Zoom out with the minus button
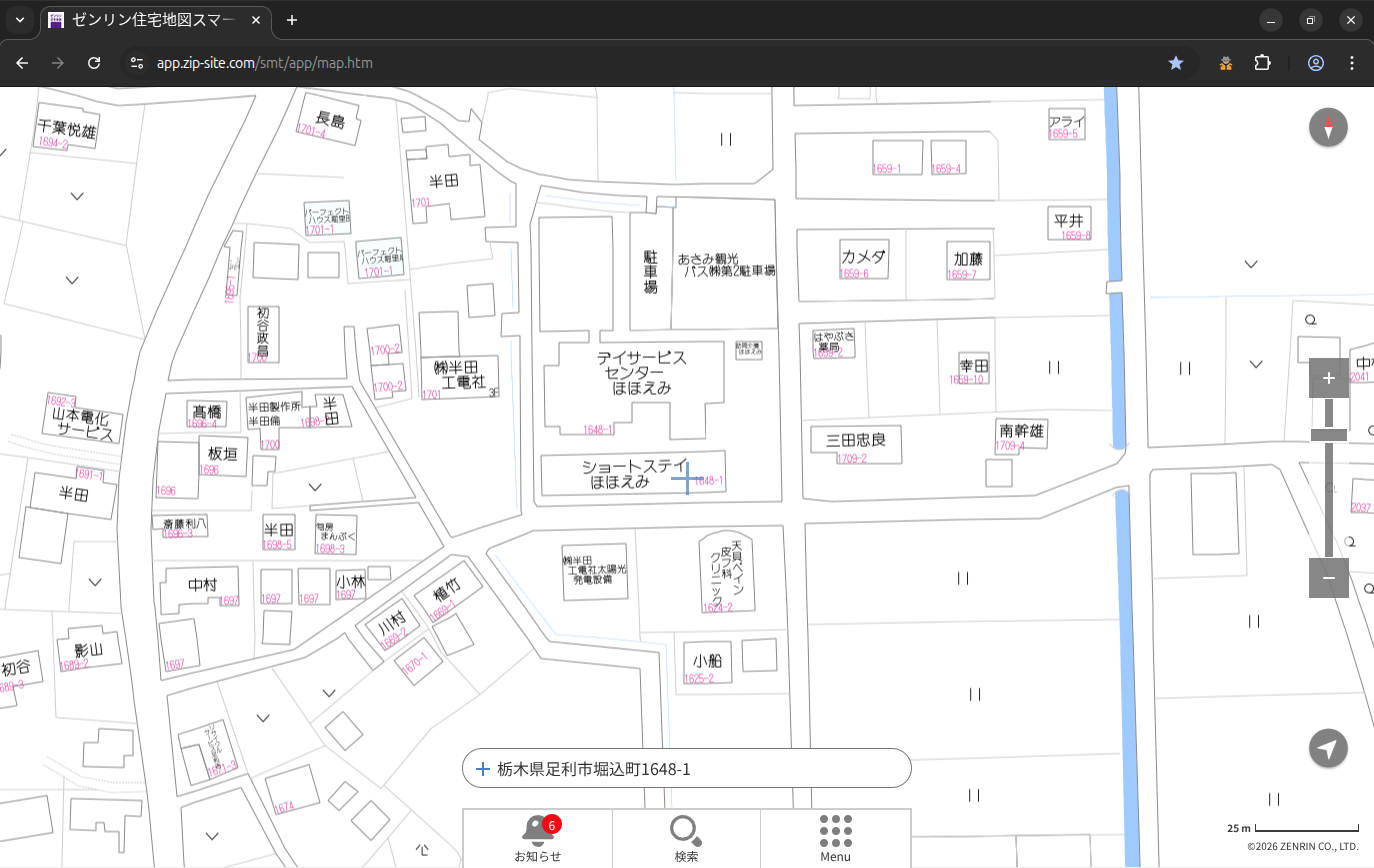The image size is (1374, 868). click(1328, 578)
